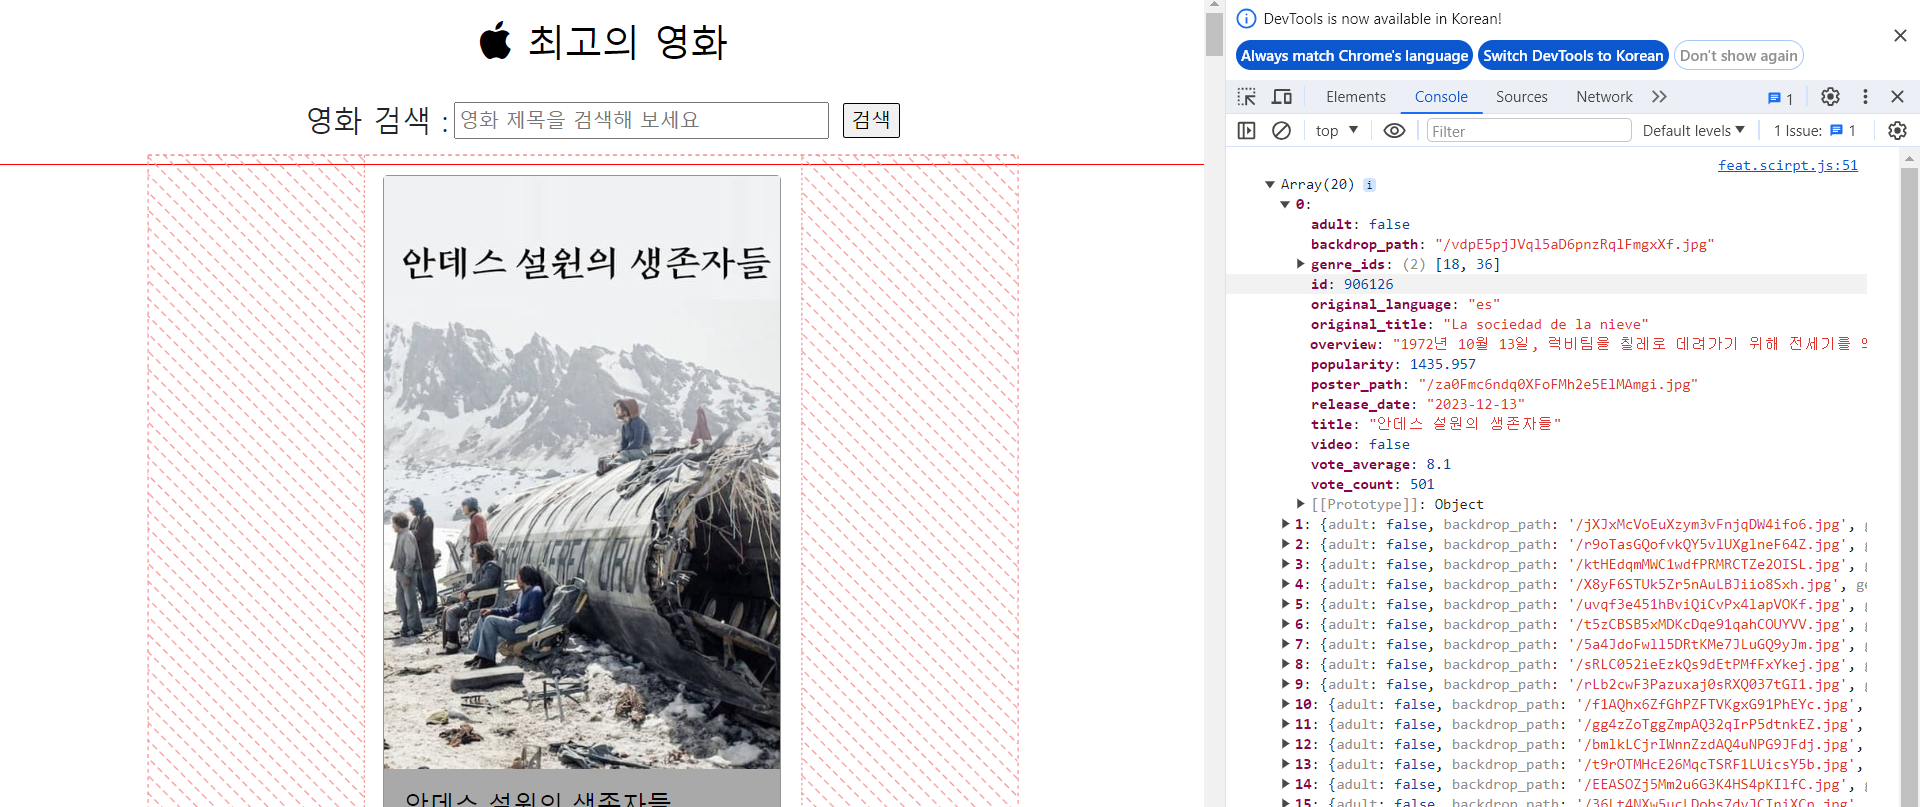
Task: Click the info icon beside Array(20)
Action: [x=1369, y=185]
